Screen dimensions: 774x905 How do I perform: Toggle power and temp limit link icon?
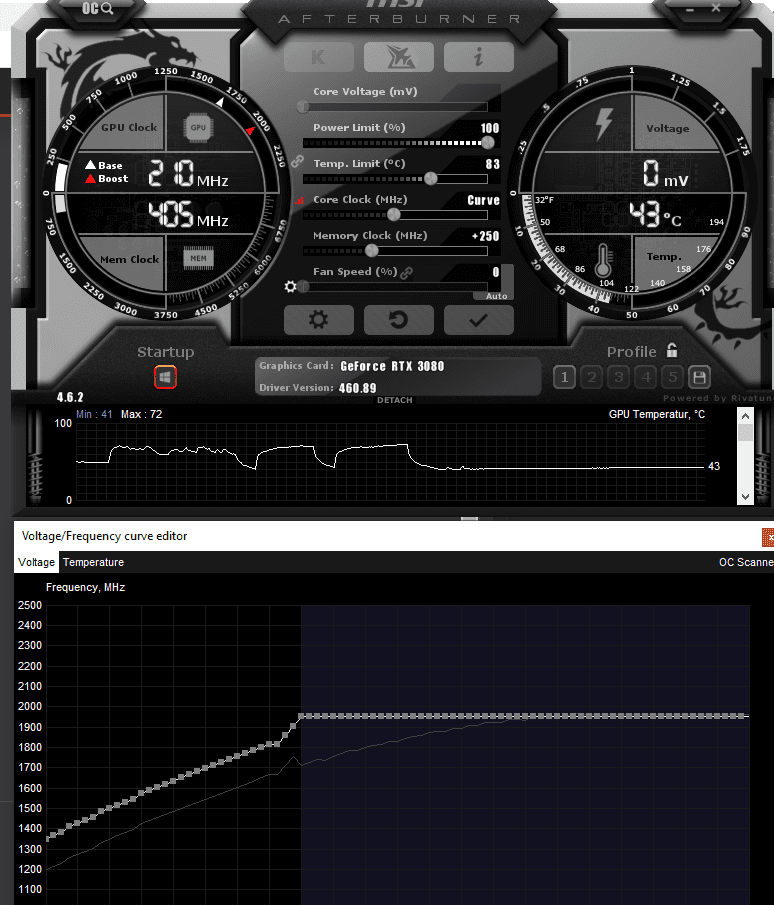297,161
